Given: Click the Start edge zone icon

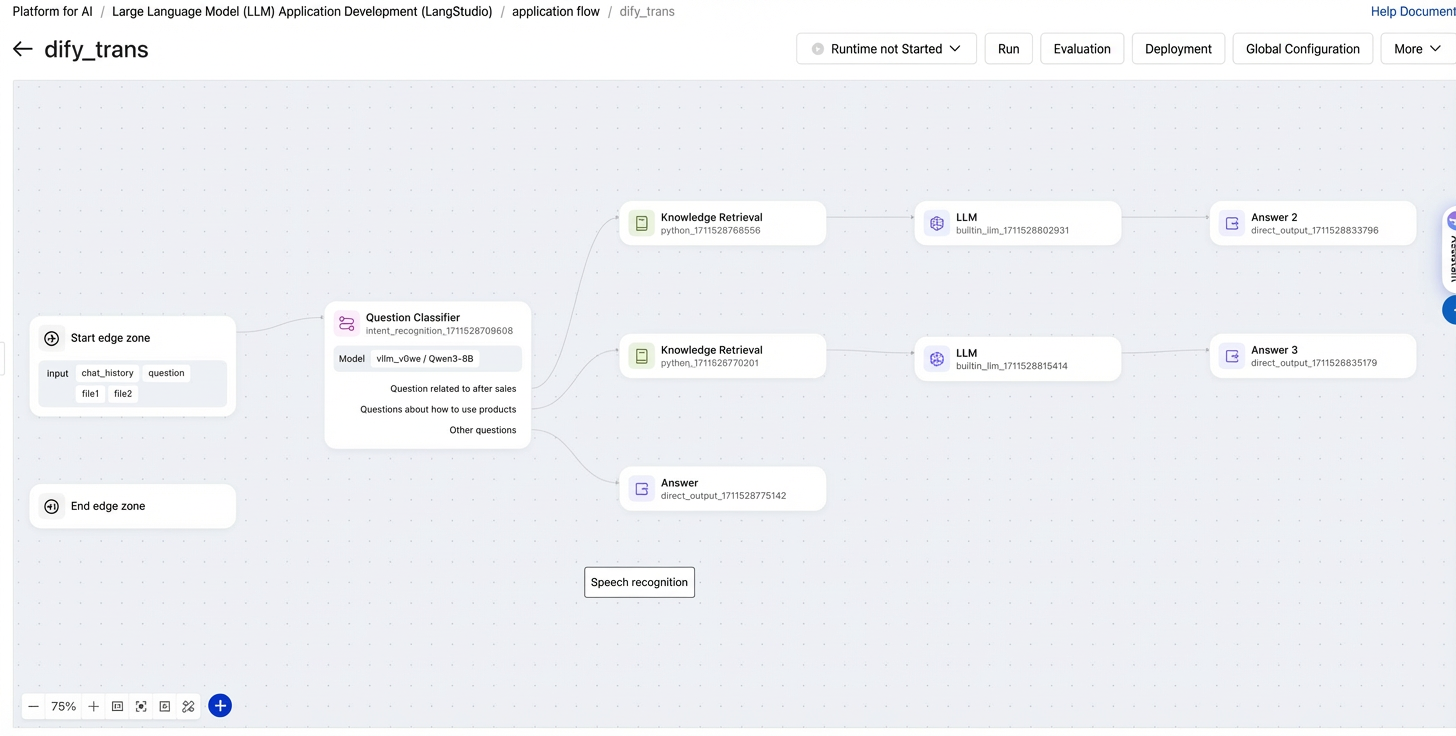Looking at the screenshot, I should point(52,338).
